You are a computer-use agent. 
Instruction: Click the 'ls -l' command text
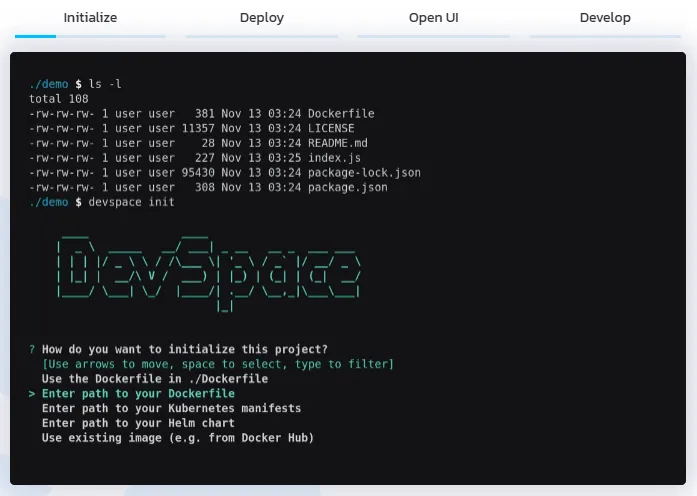(x=105, y=84)
